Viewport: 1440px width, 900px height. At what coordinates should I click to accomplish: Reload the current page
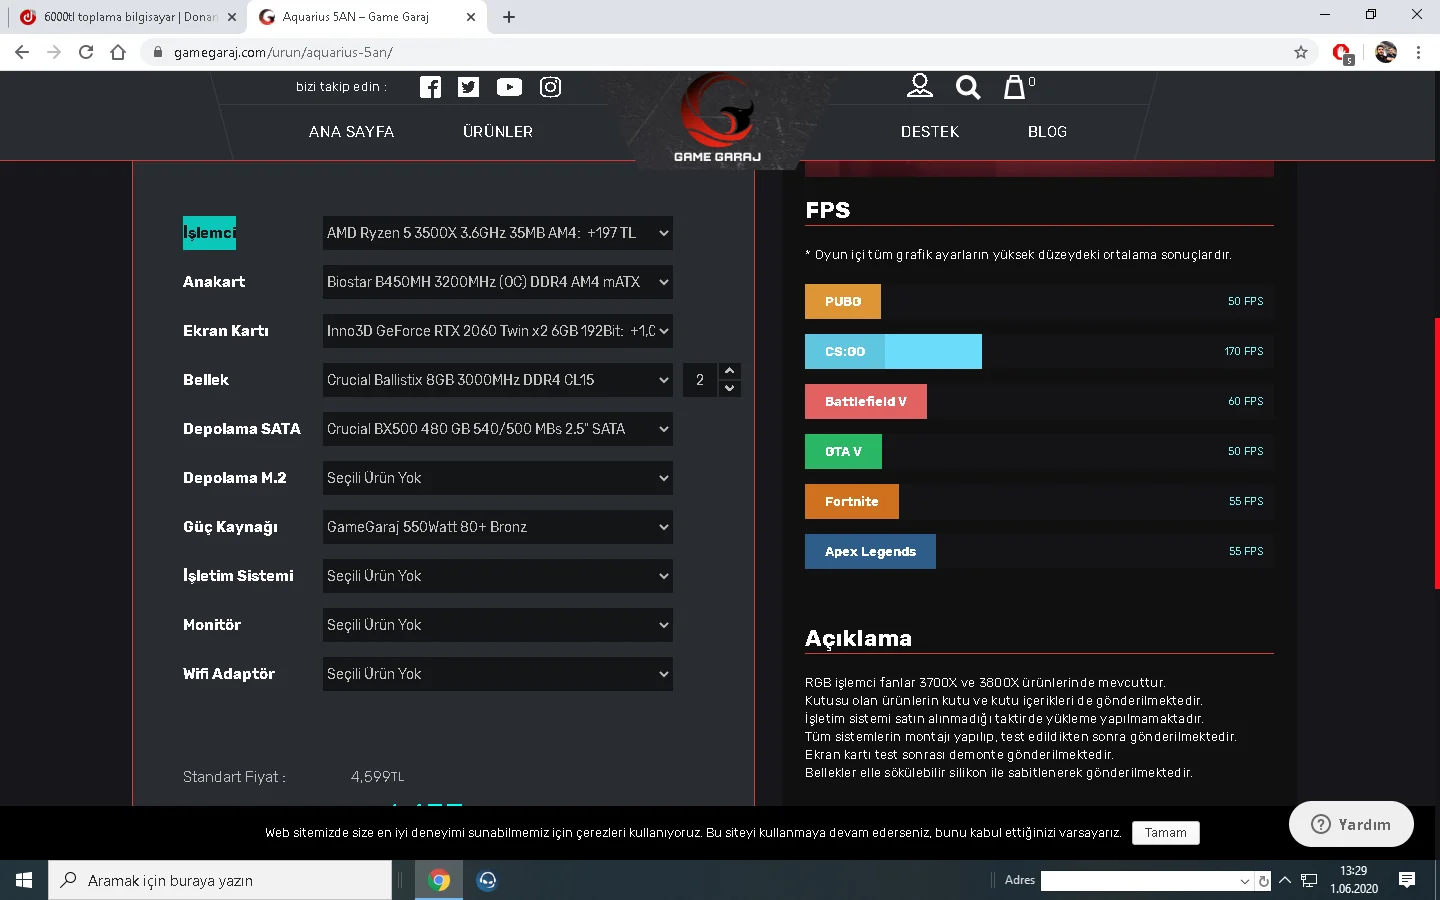point(86,52)
